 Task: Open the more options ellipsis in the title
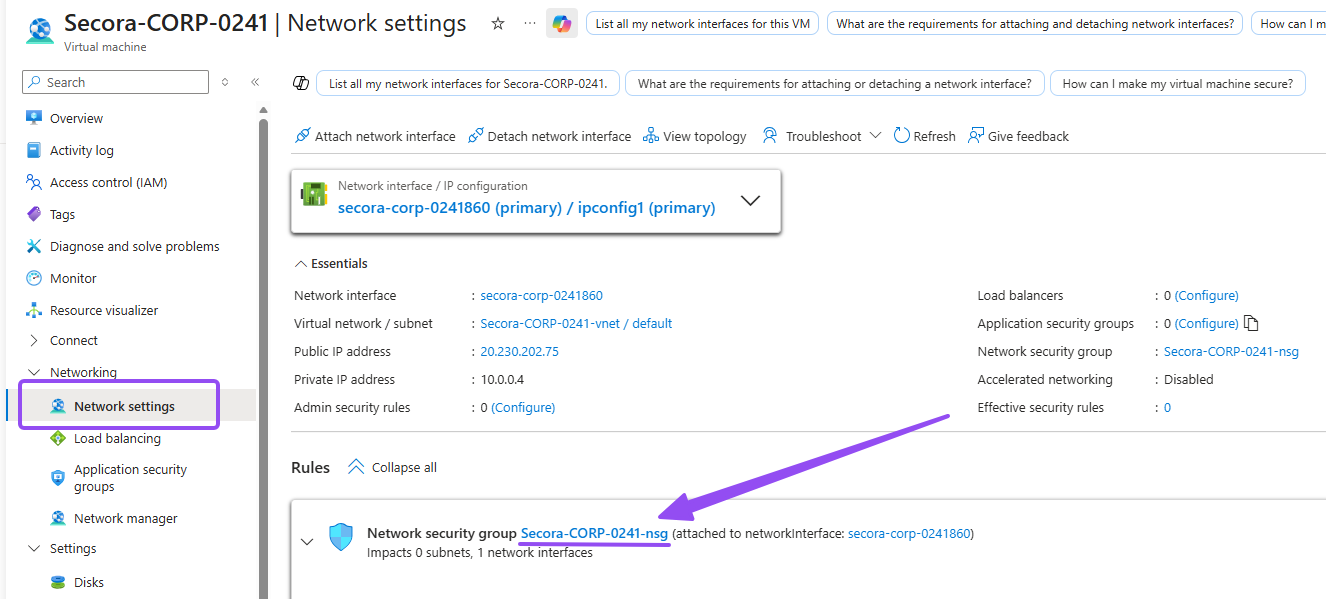pyautogui.click(x=529, y=23)
